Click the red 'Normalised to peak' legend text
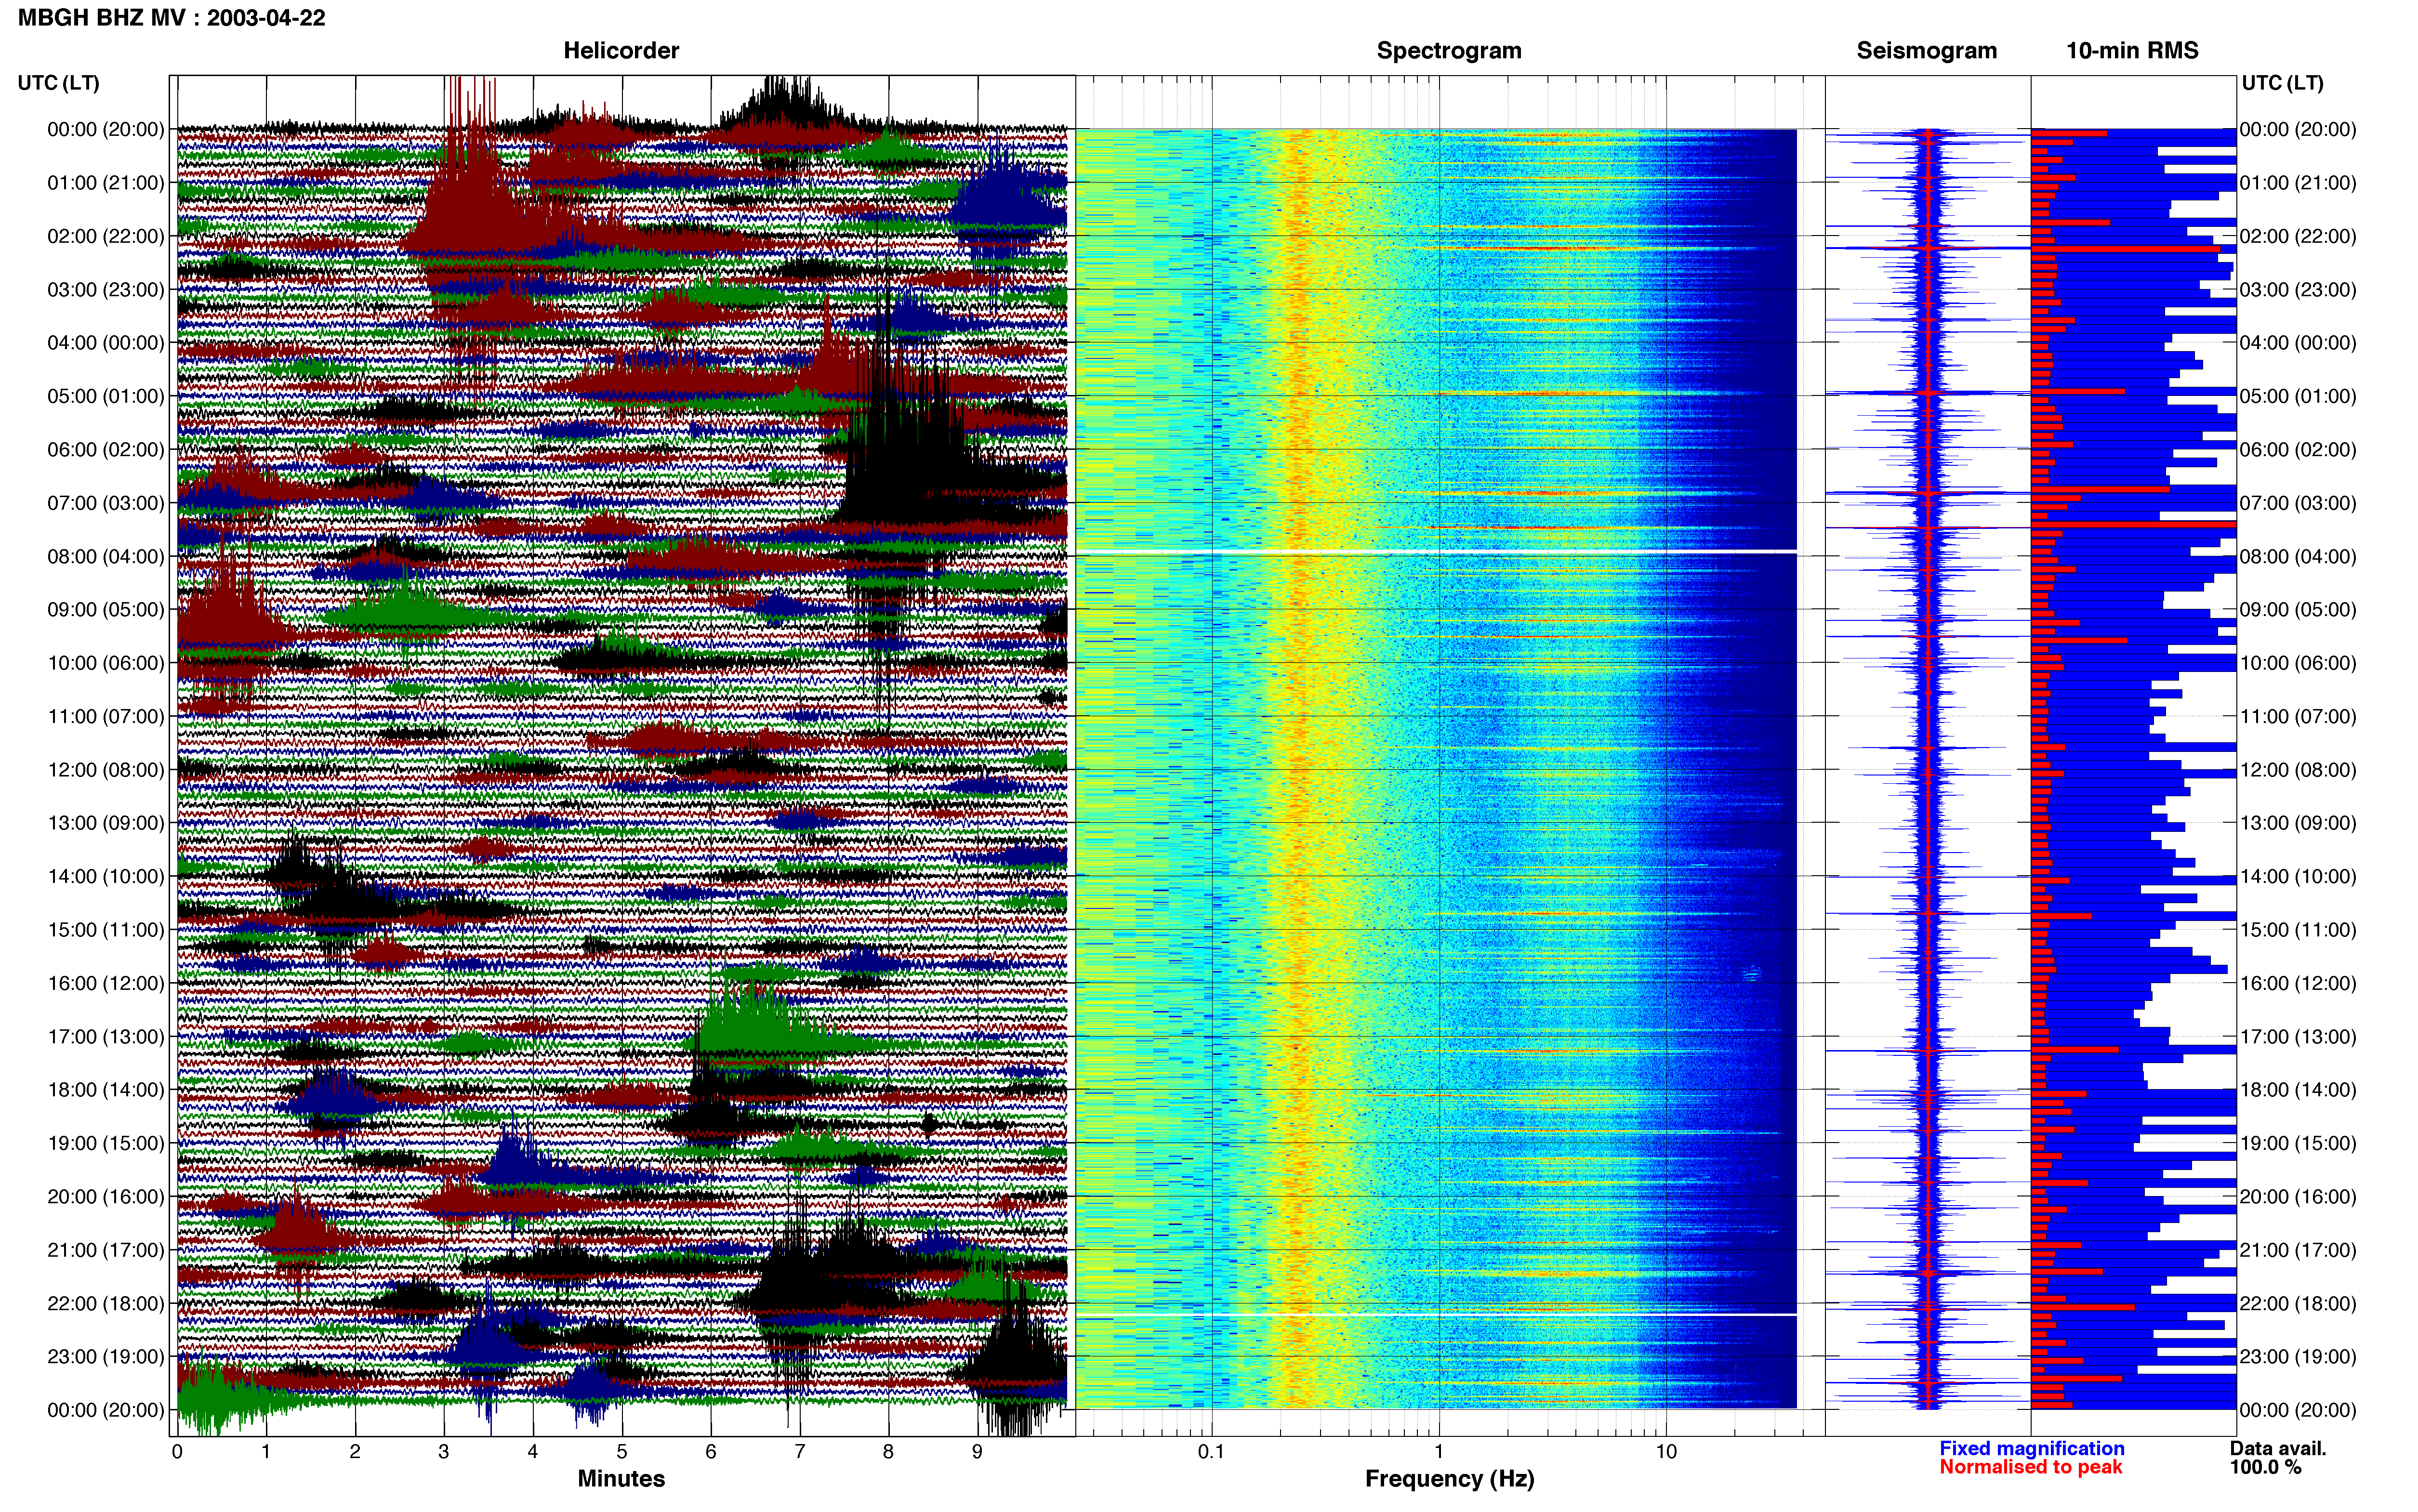 click(2030, 1468)
